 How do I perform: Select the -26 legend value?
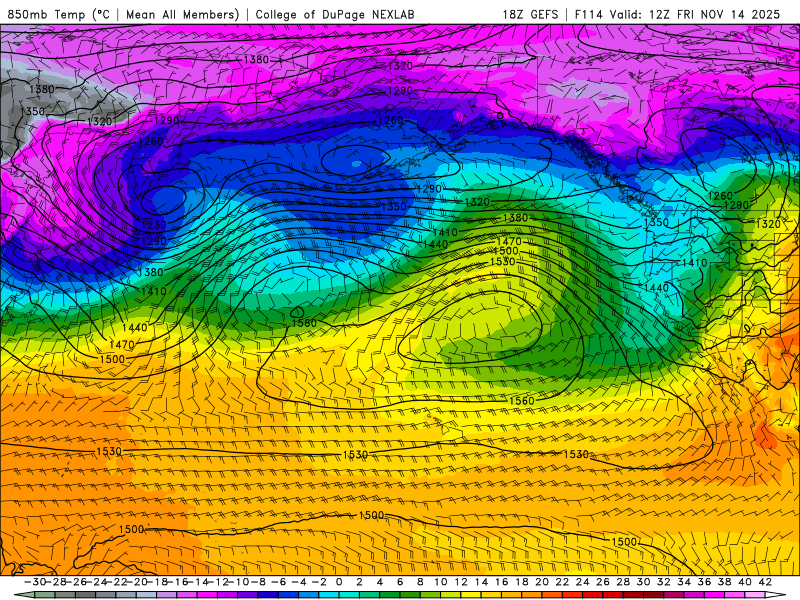(76, 582)
